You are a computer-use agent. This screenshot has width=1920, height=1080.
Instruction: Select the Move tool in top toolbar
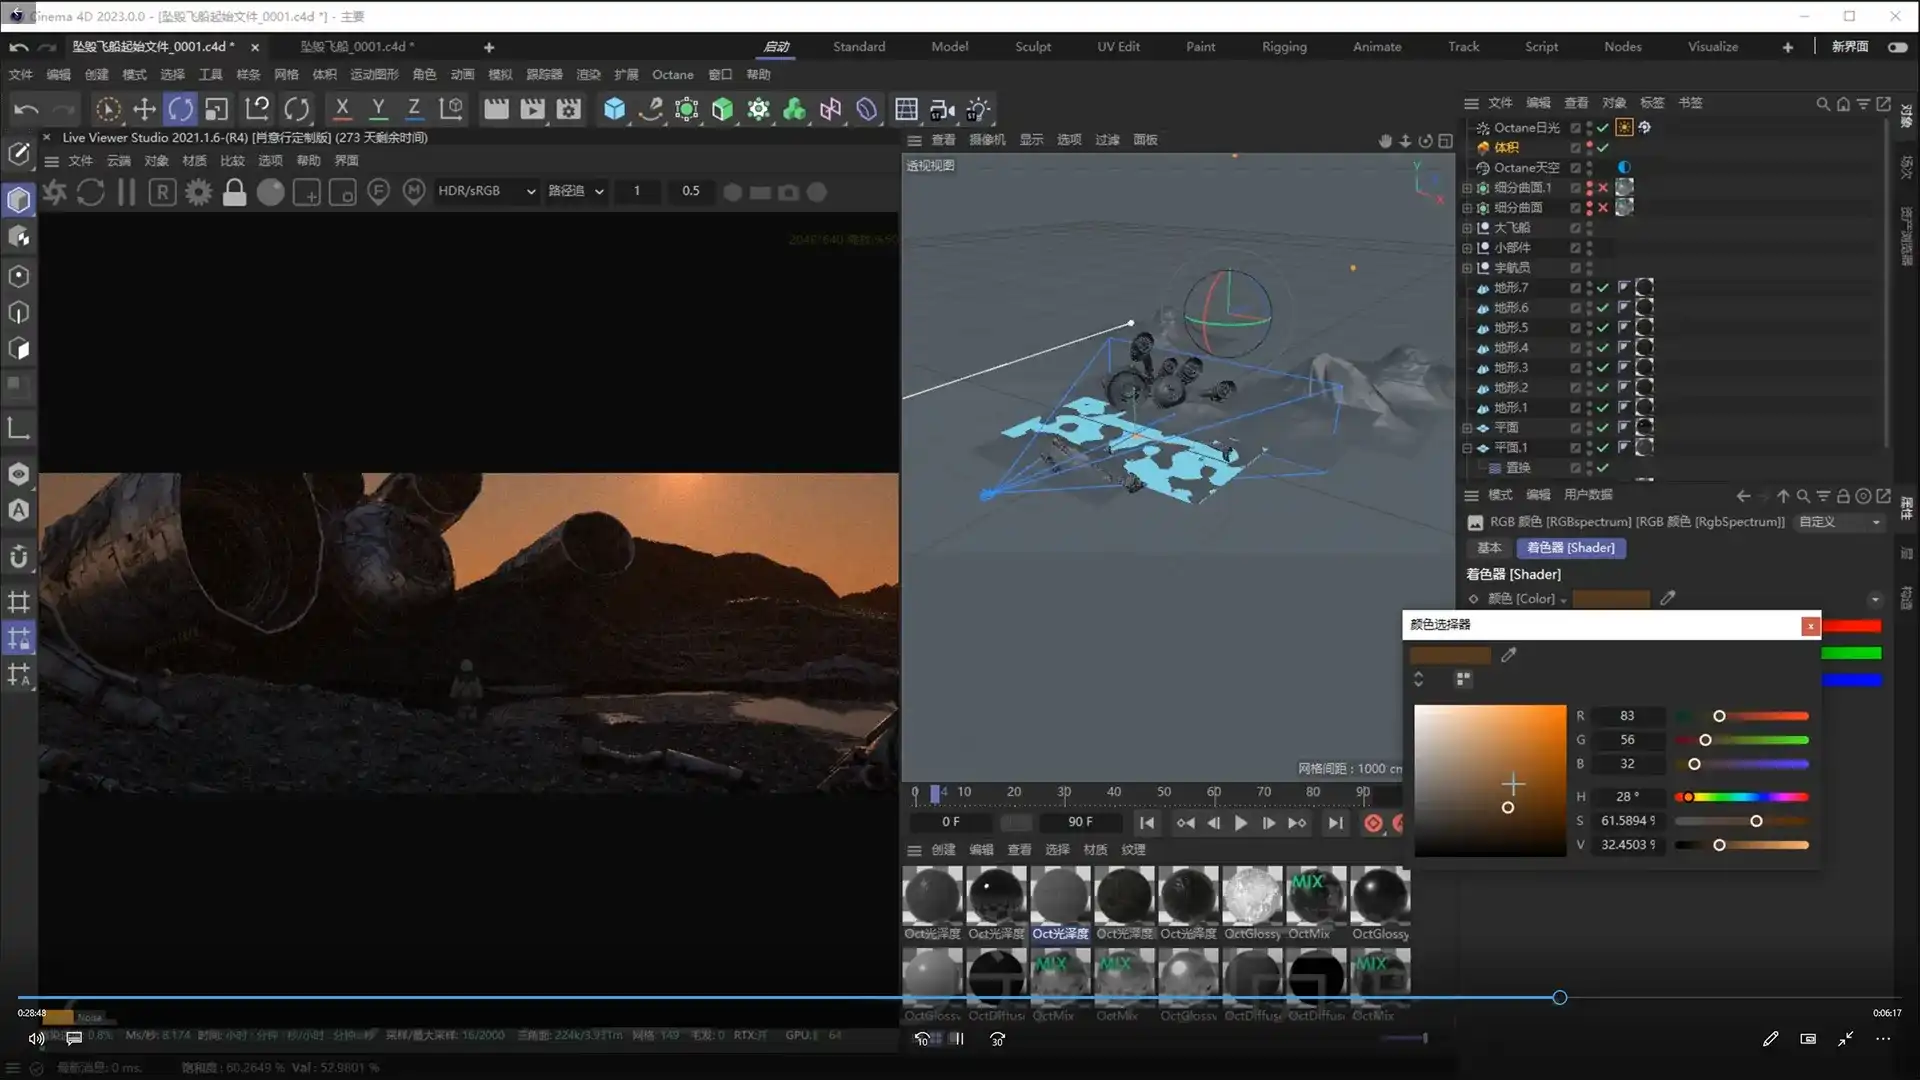pos(144,109)
